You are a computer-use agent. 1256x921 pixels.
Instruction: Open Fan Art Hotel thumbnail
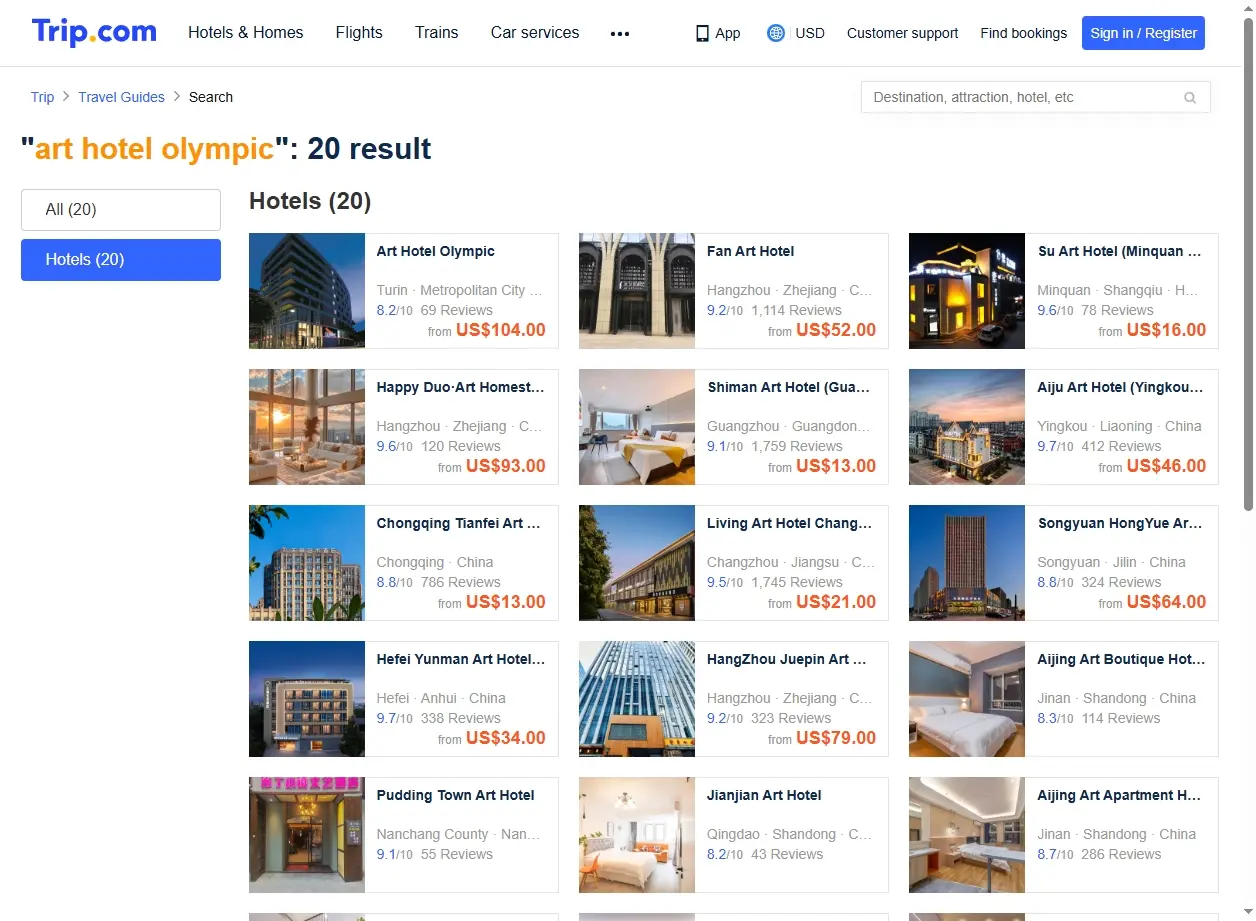tap(637, 291)
